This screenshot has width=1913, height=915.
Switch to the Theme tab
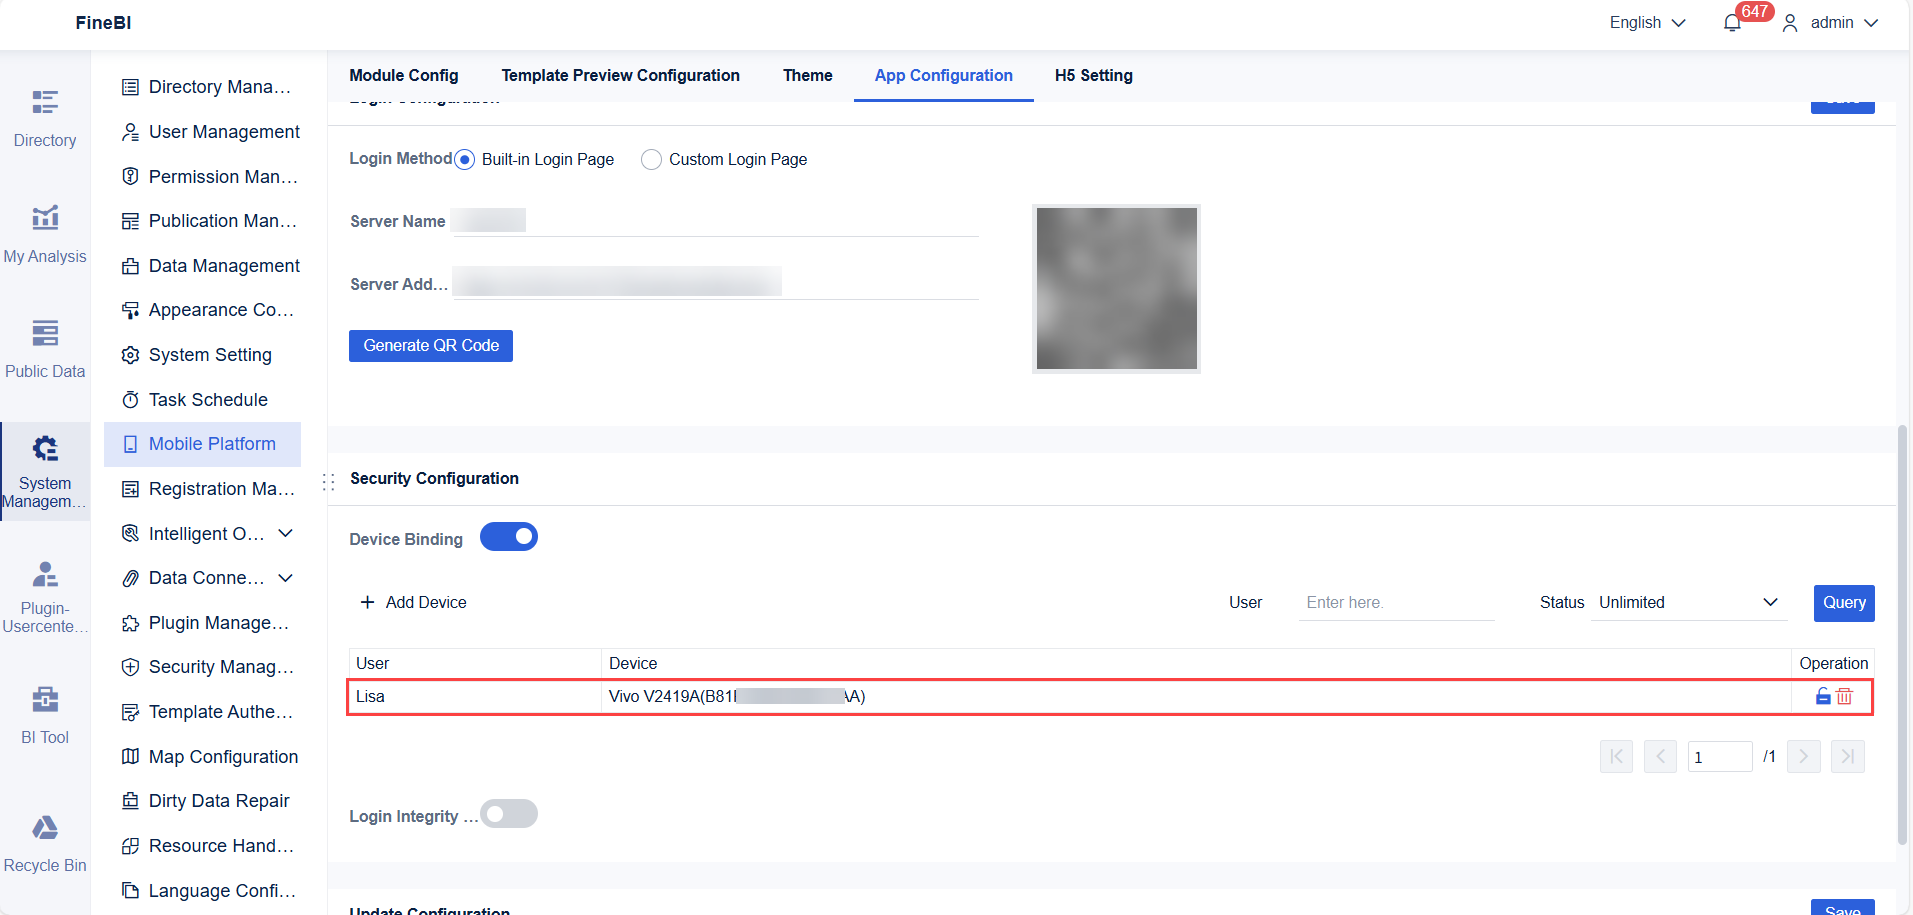(x=807, y=75)
